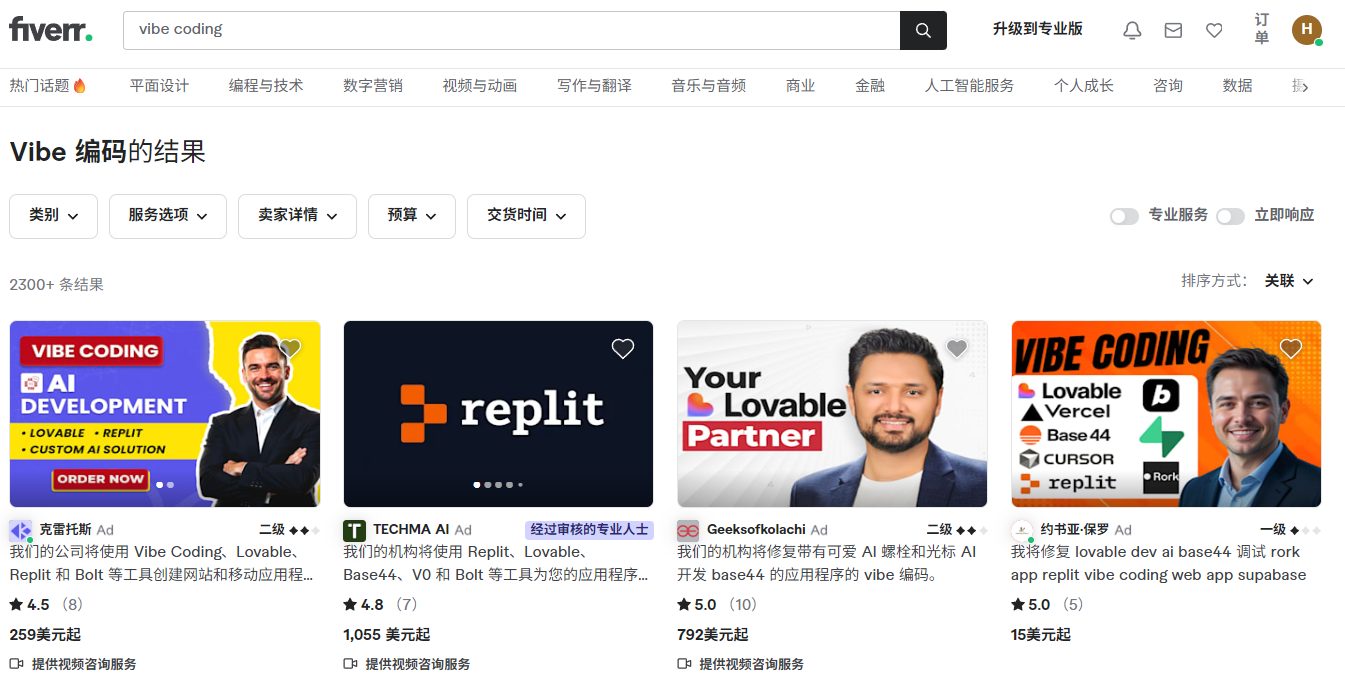Click video icon under 792美元起 gig
1345x694 pixels.
click(x=684, y=663)
